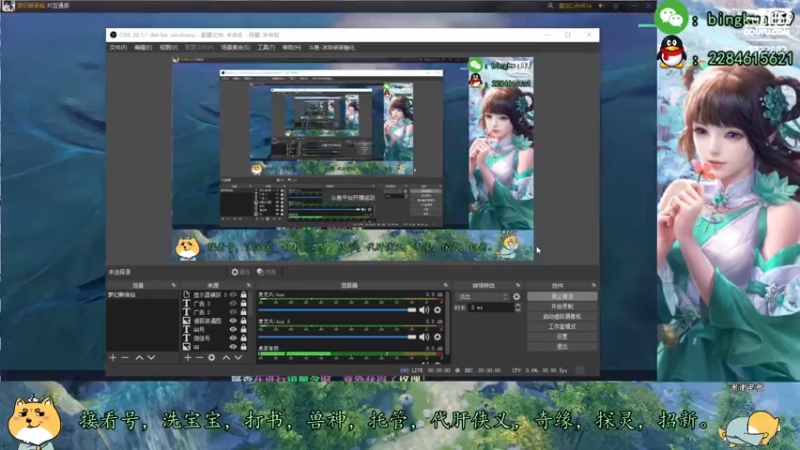Toggle visibility of image source below 广告 2

[233, 320]
